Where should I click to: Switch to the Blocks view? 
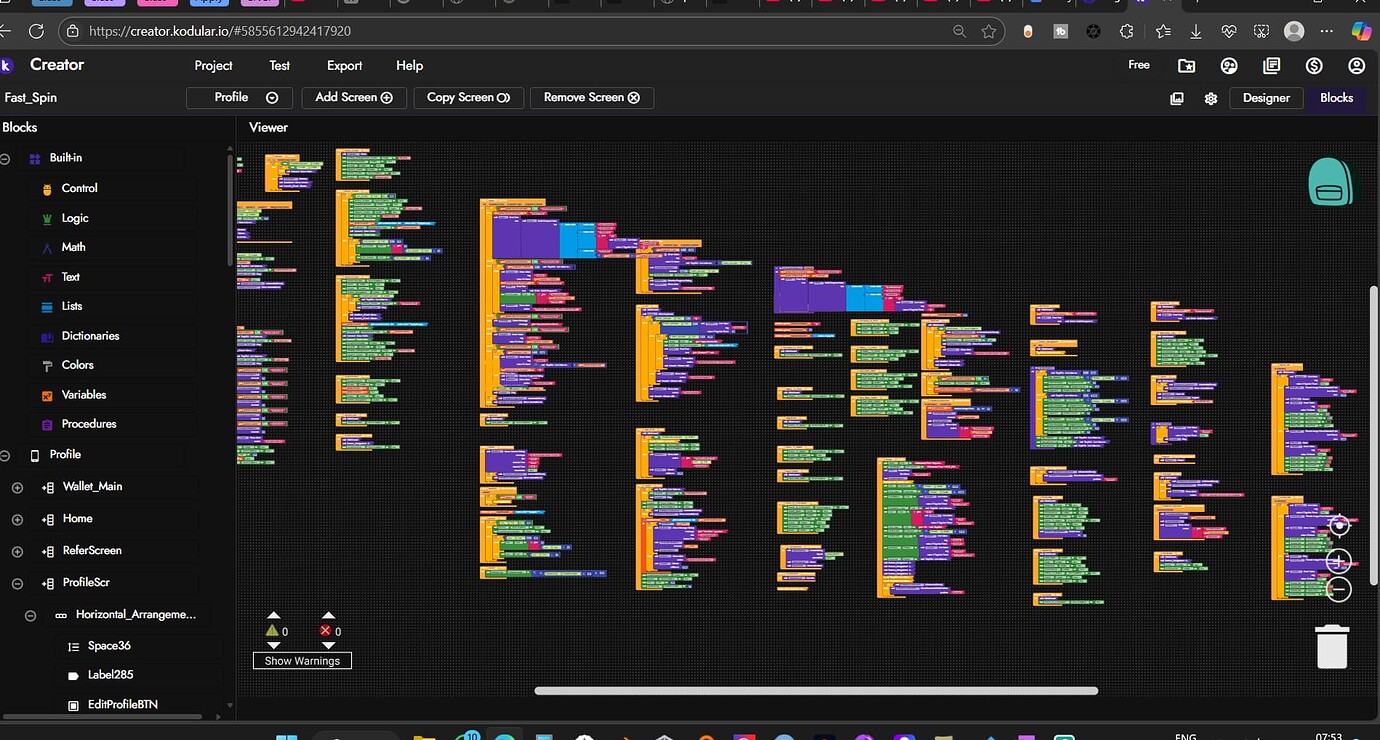[x=1336, y=98]
